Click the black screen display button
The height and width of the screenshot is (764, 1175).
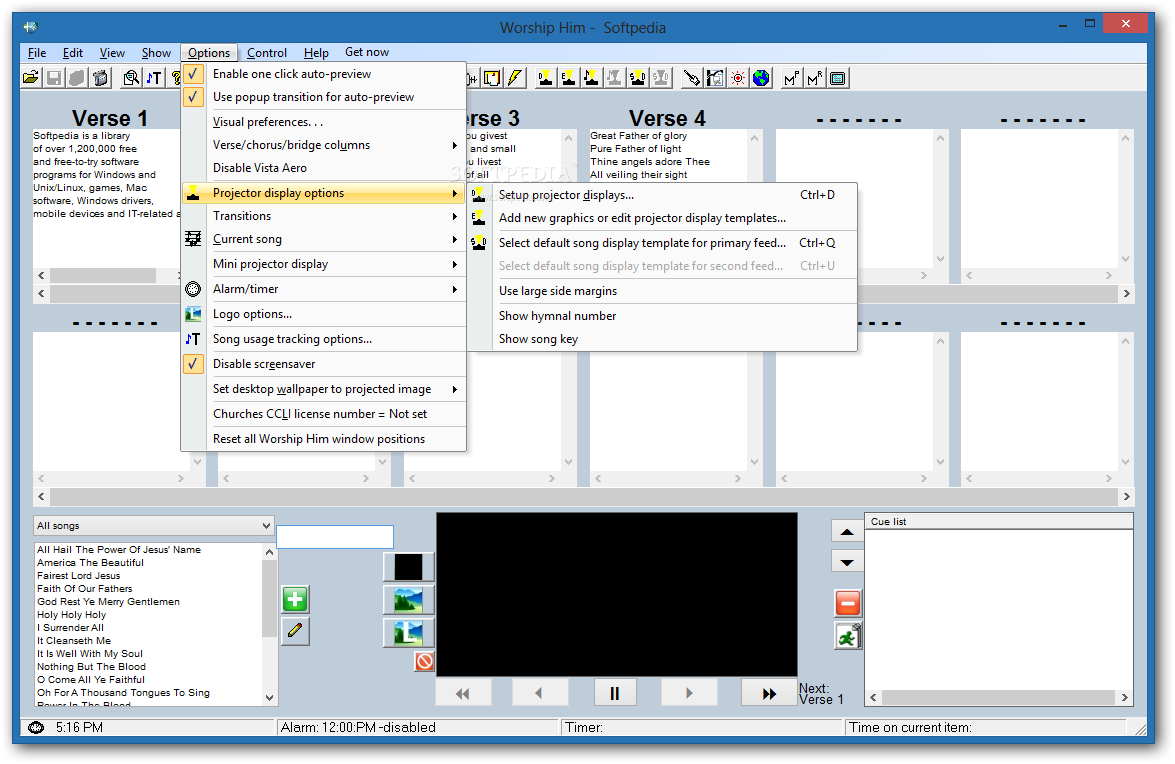pyautogui.click(x=408, y=567)
